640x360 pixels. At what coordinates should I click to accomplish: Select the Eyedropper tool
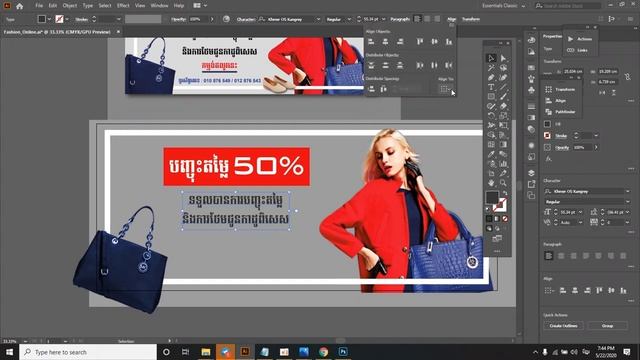pyautogui.click(x=491, y=154)
